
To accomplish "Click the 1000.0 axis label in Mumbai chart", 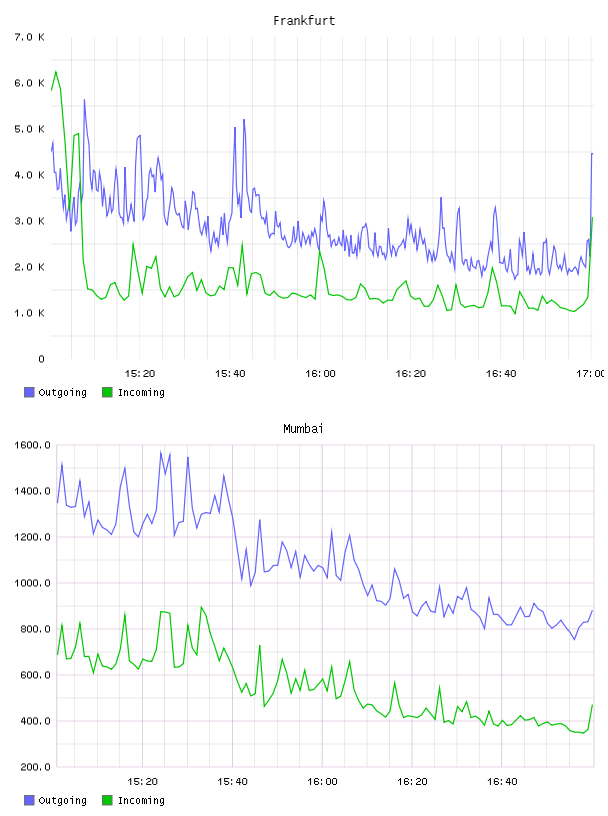I will click(x=32, y=583).
